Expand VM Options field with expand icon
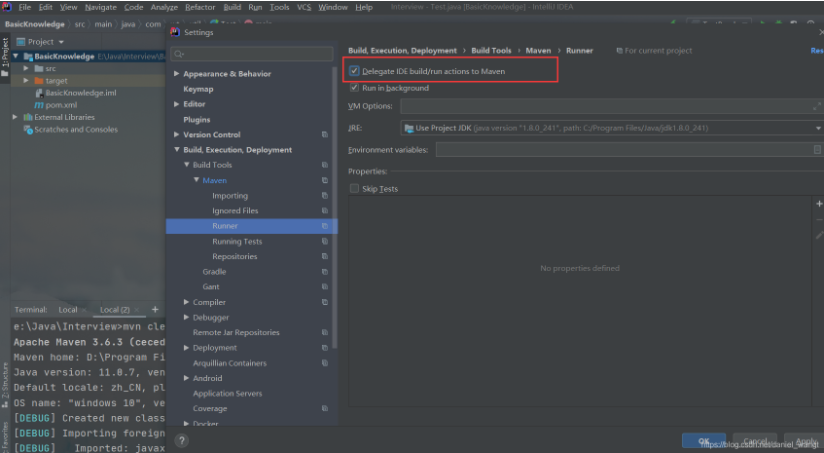 tap(817, 106)
